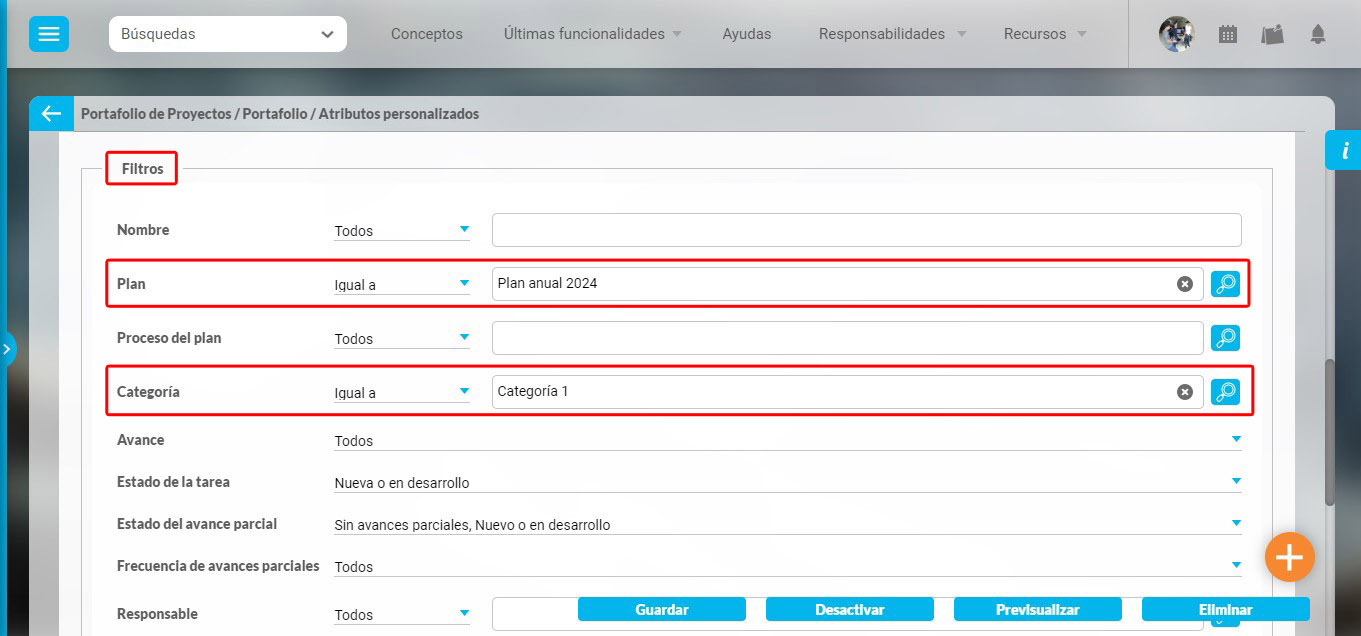Click the orange plus add button

point(1289,557)
